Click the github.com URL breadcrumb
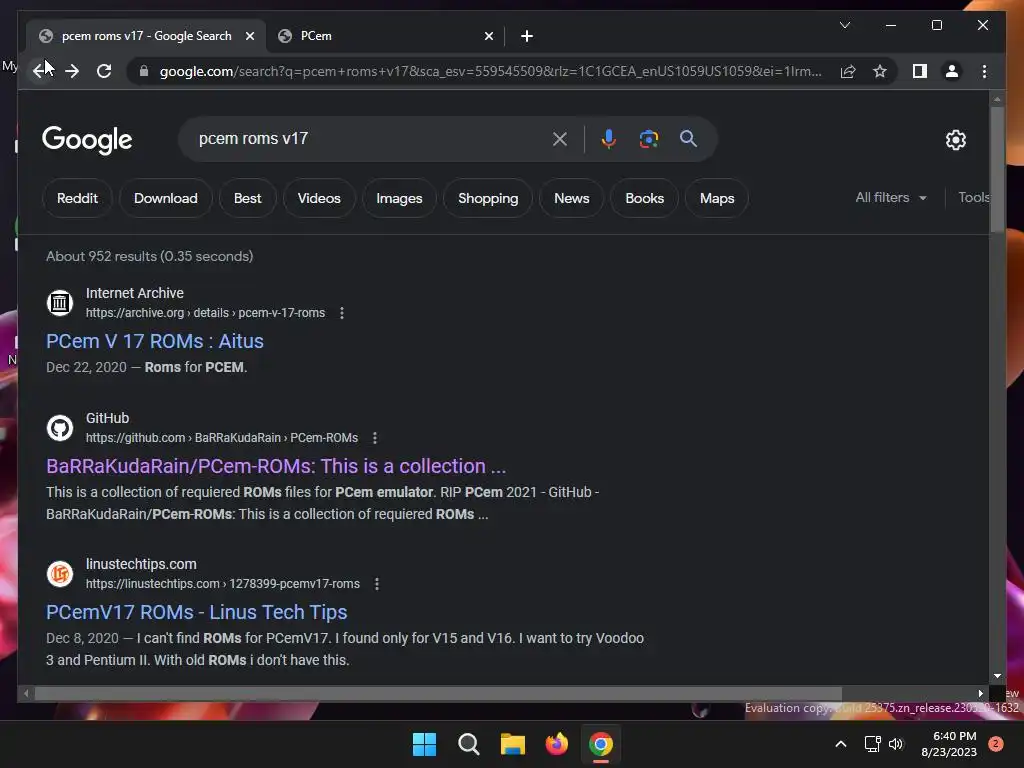The height and width of the screenshot is (768, 1024). point(221,438)
